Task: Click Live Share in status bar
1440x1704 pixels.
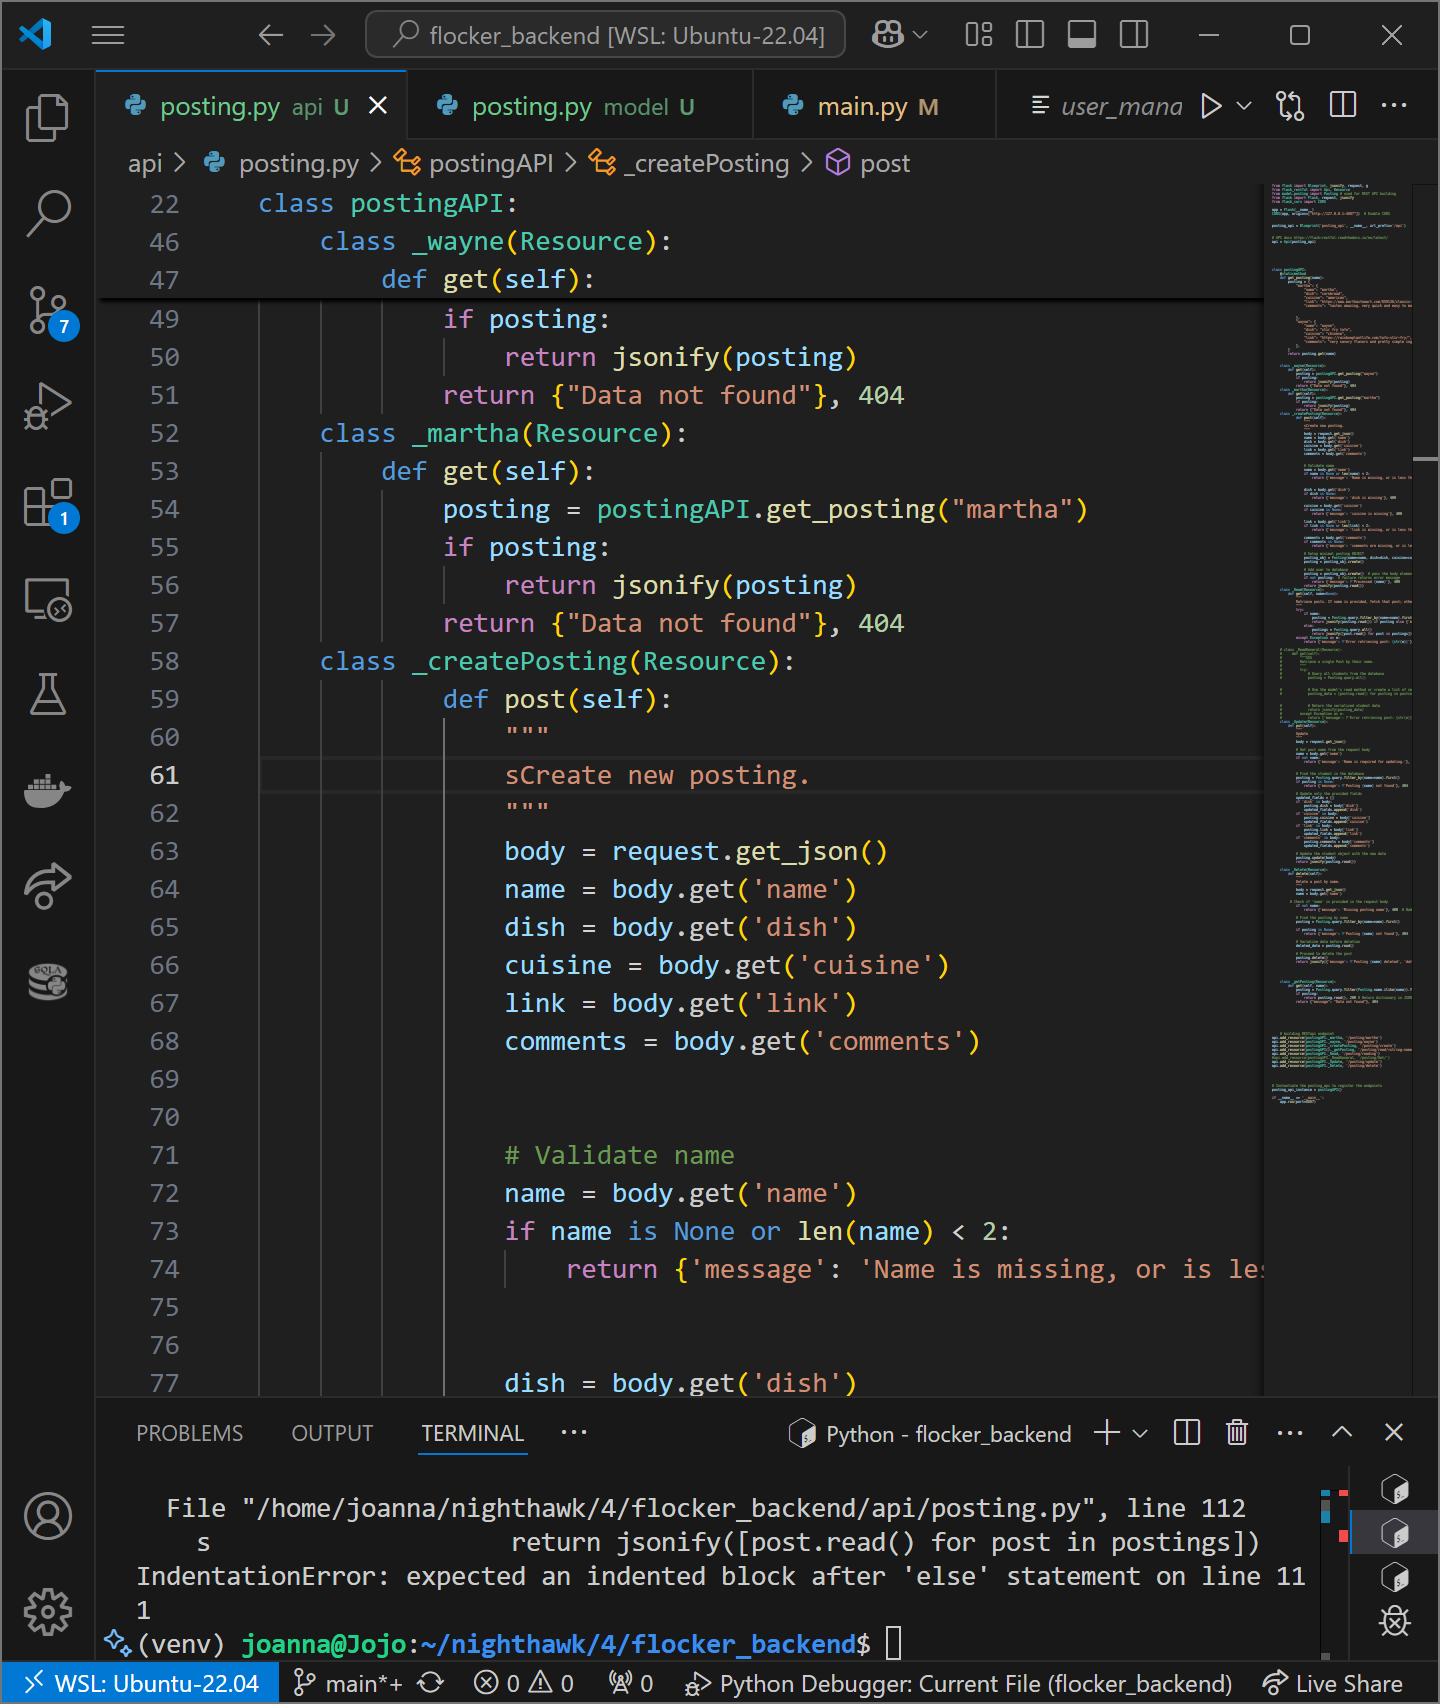Action: (x=1333, y=1684)
